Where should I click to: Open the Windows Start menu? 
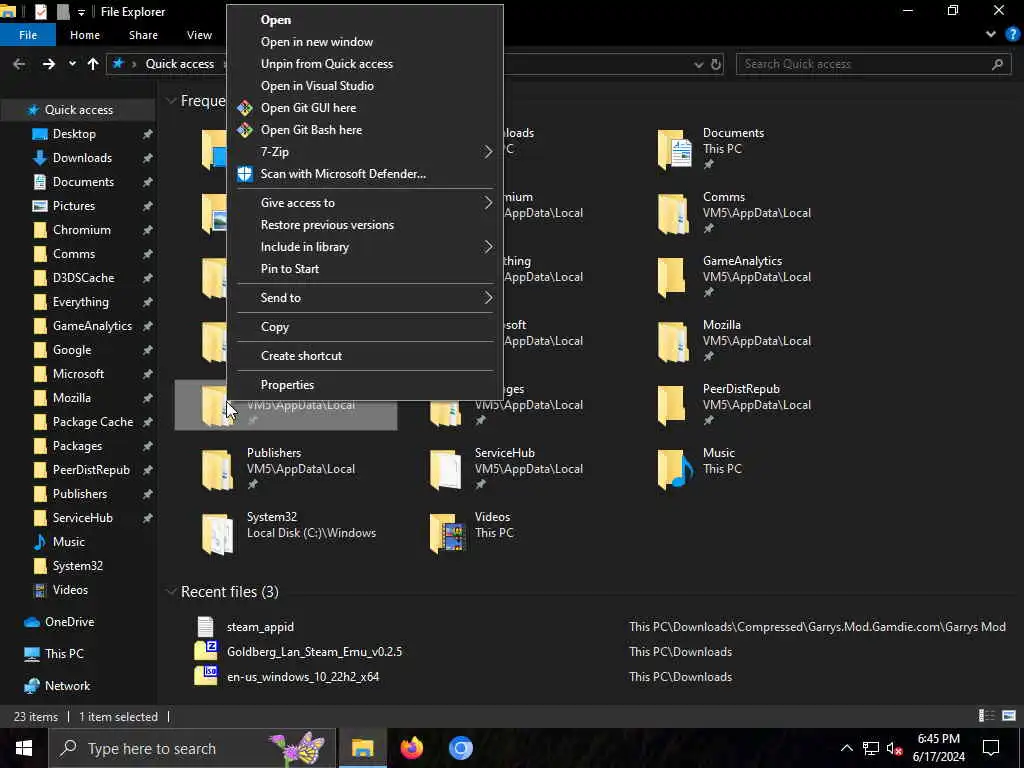[24, 748]
